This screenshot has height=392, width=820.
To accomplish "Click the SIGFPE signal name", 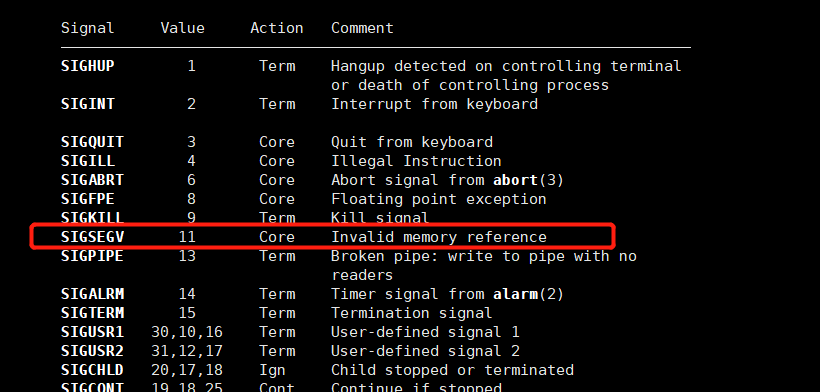I will [x=87, y=199].
